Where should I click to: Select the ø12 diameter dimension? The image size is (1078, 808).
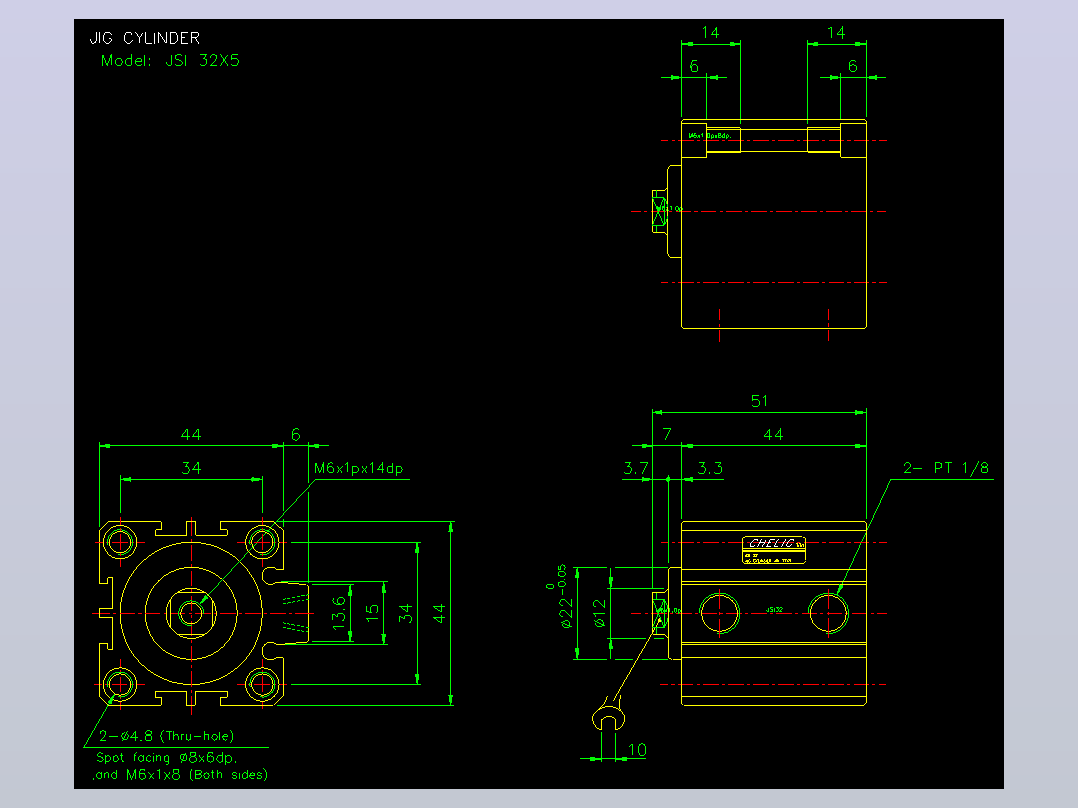600,613
